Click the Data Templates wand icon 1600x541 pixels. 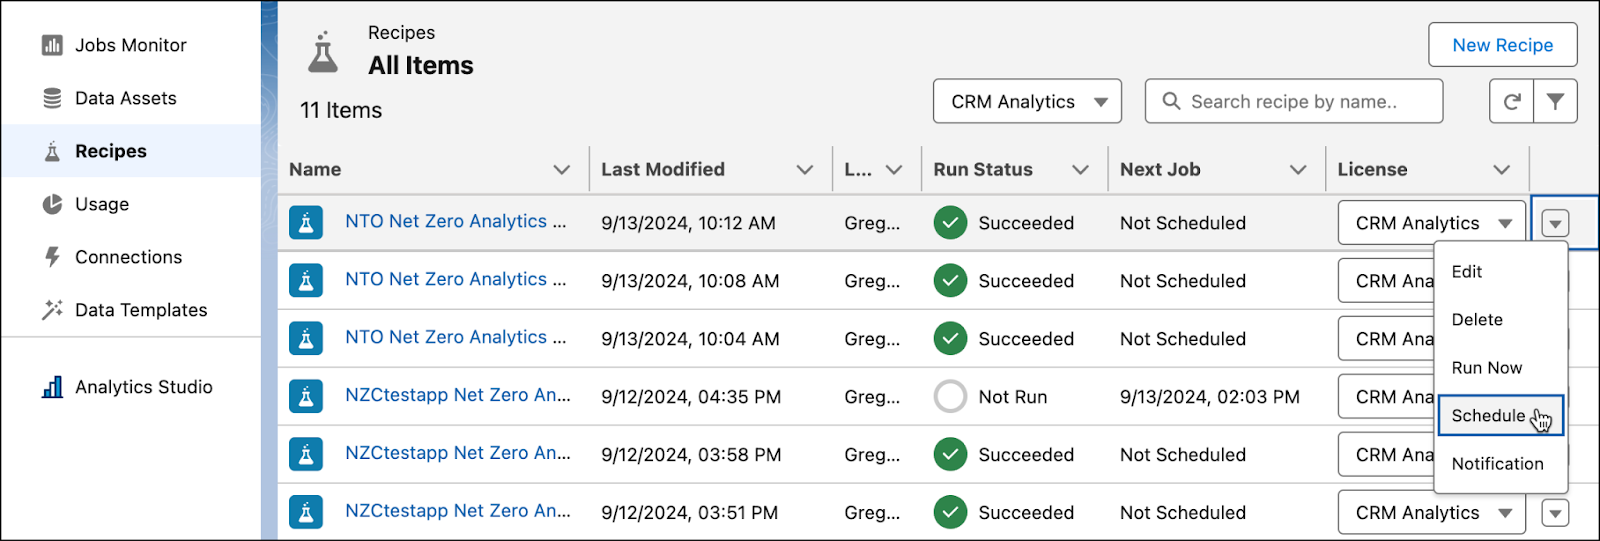(52, 310)
